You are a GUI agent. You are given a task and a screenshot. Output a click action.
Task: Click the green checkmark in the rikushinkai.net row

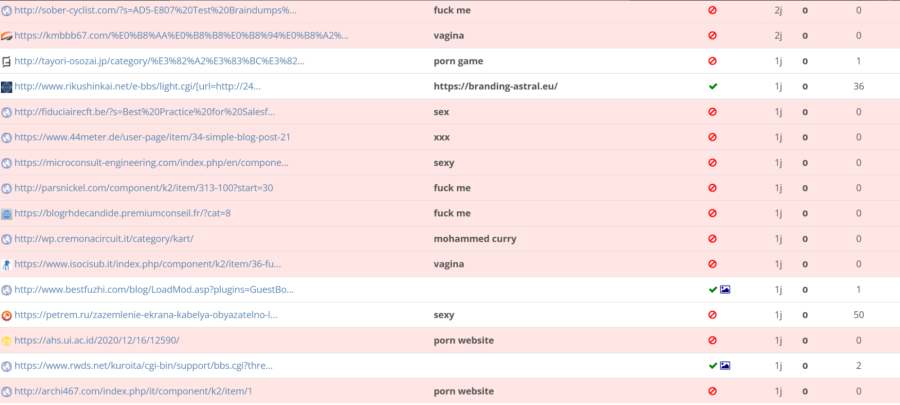(x=712, y=86)
